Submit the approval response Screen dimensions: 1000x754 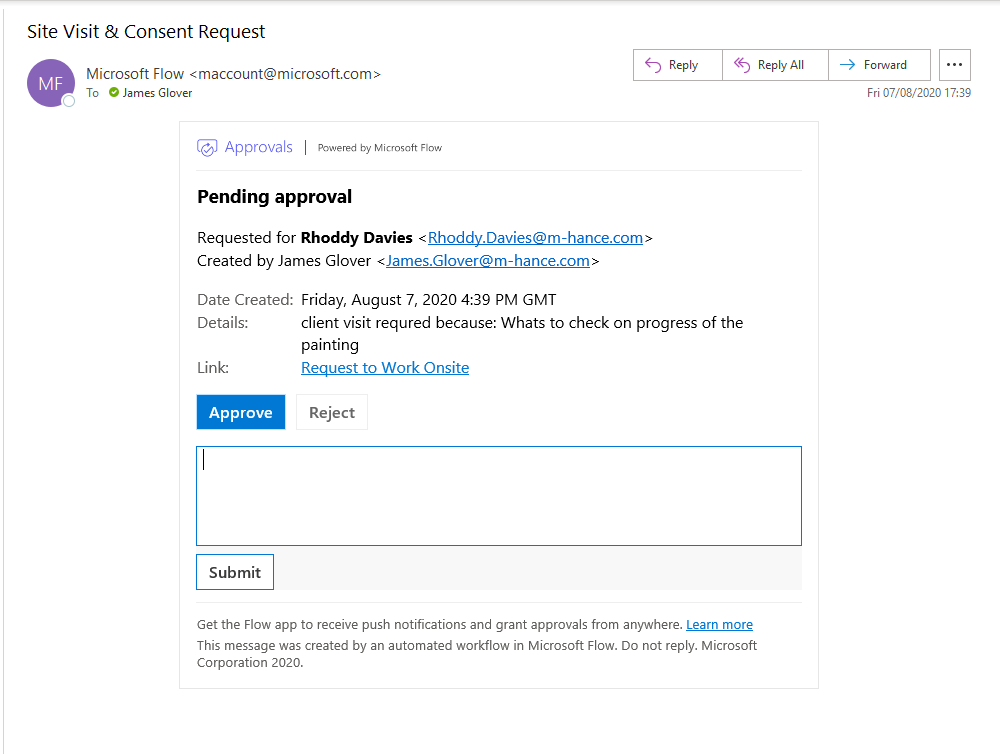pyautogui.click(x=235, y=572)
